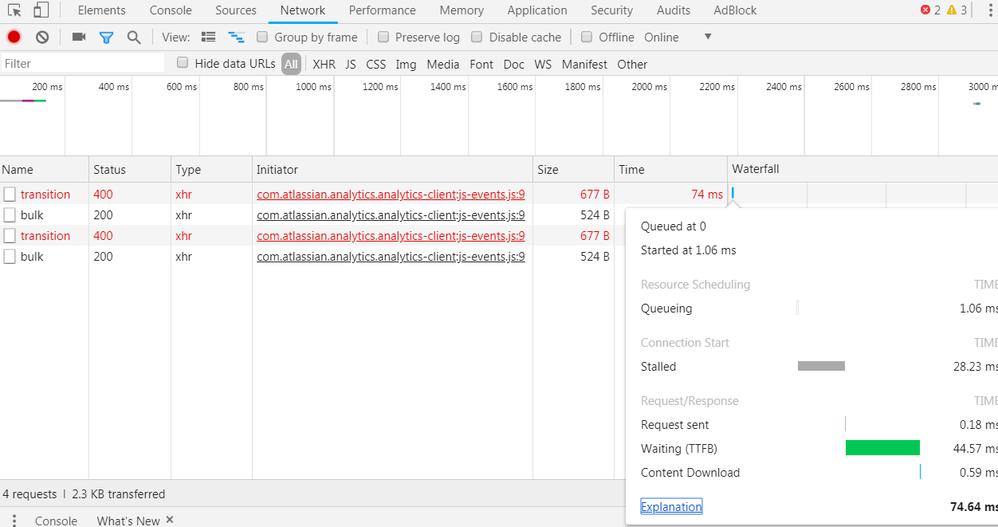Click the yellow warning count indicator
998x527 pixels.
click(x=957, y=10)
